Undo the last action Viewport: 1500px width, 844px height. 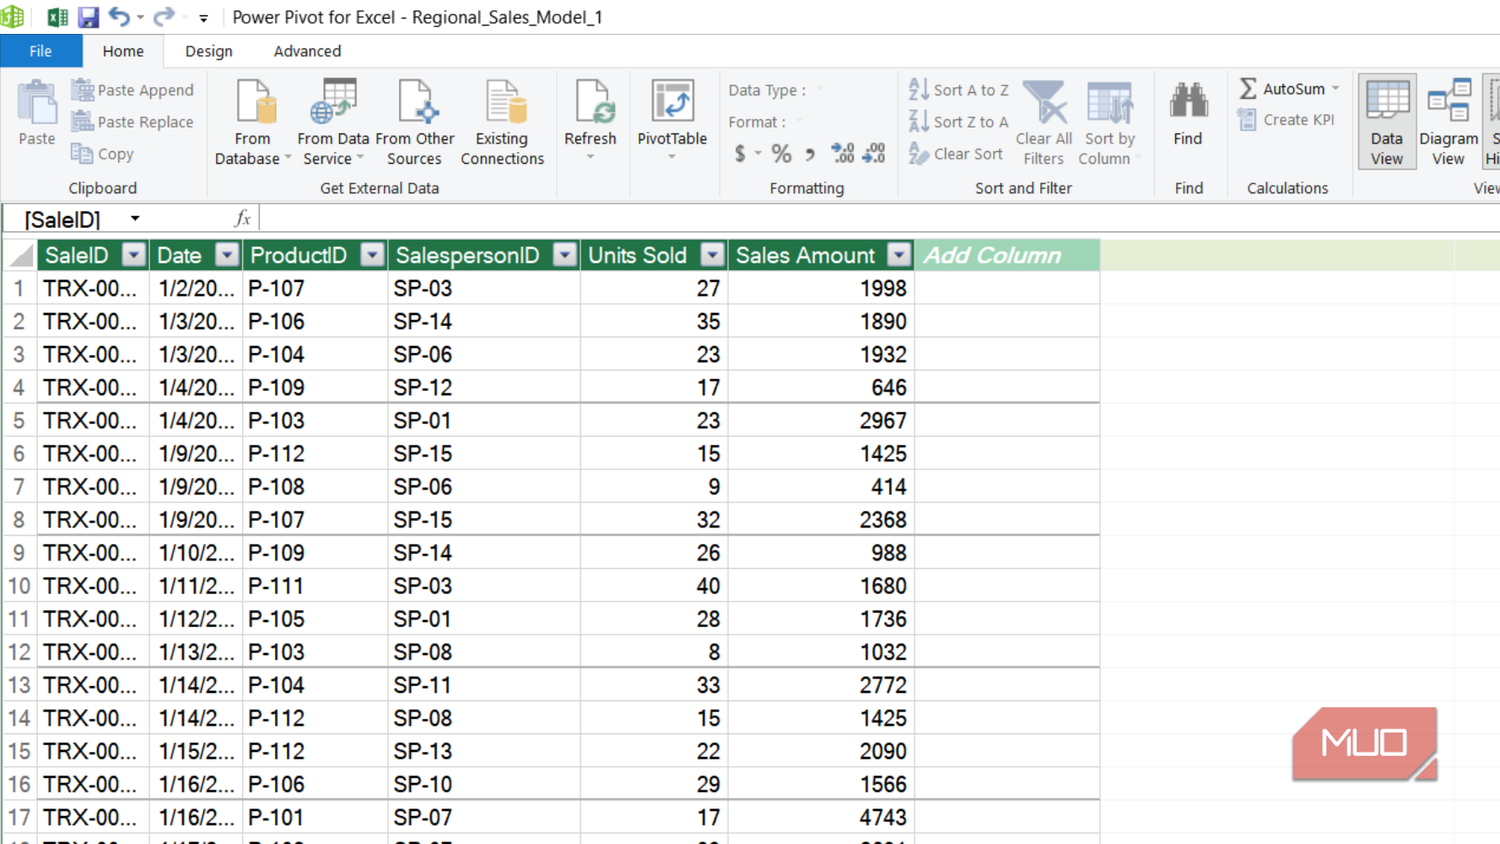(x=119, y=17)
